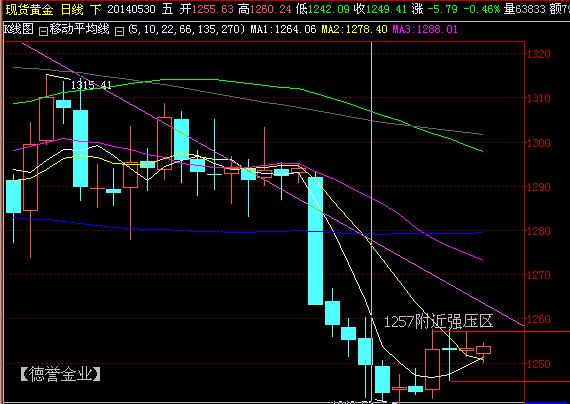Click the 20140530 date field
Screen dimensions: 570x404
pyautogui.click(x=131, y=9)
